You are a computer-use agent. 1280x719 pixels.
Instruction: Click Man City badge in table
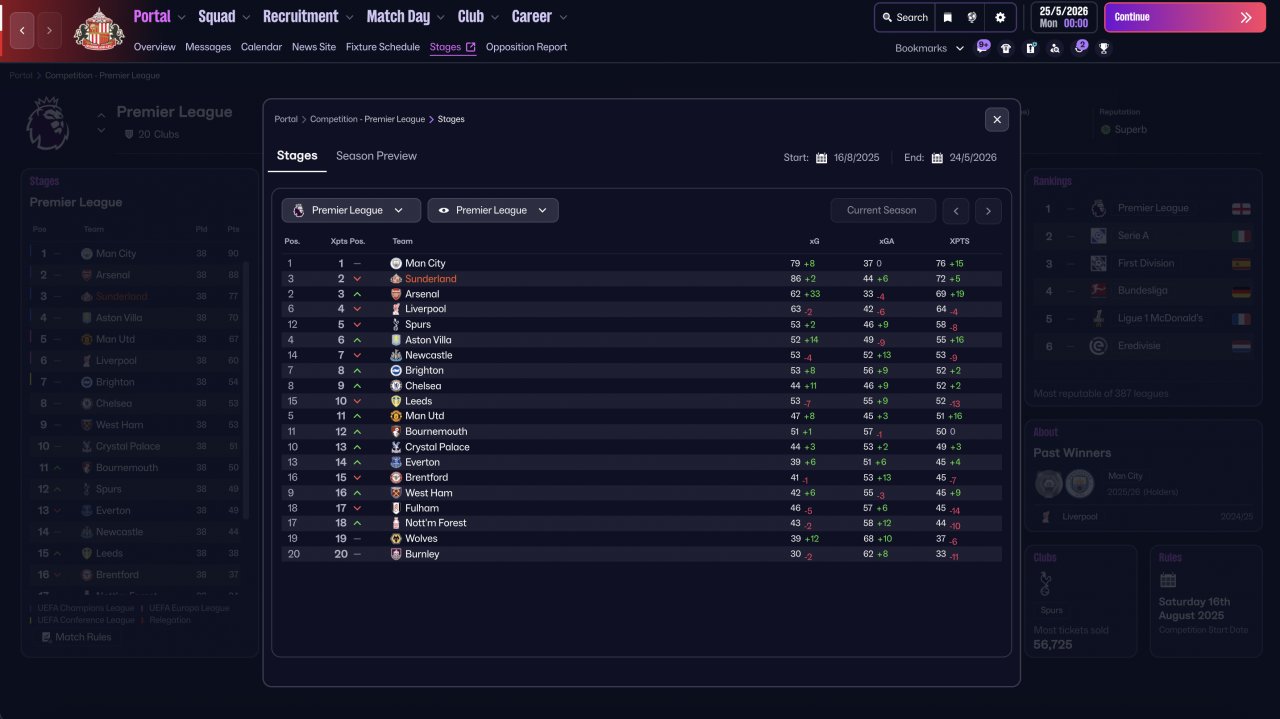point(396,264)
